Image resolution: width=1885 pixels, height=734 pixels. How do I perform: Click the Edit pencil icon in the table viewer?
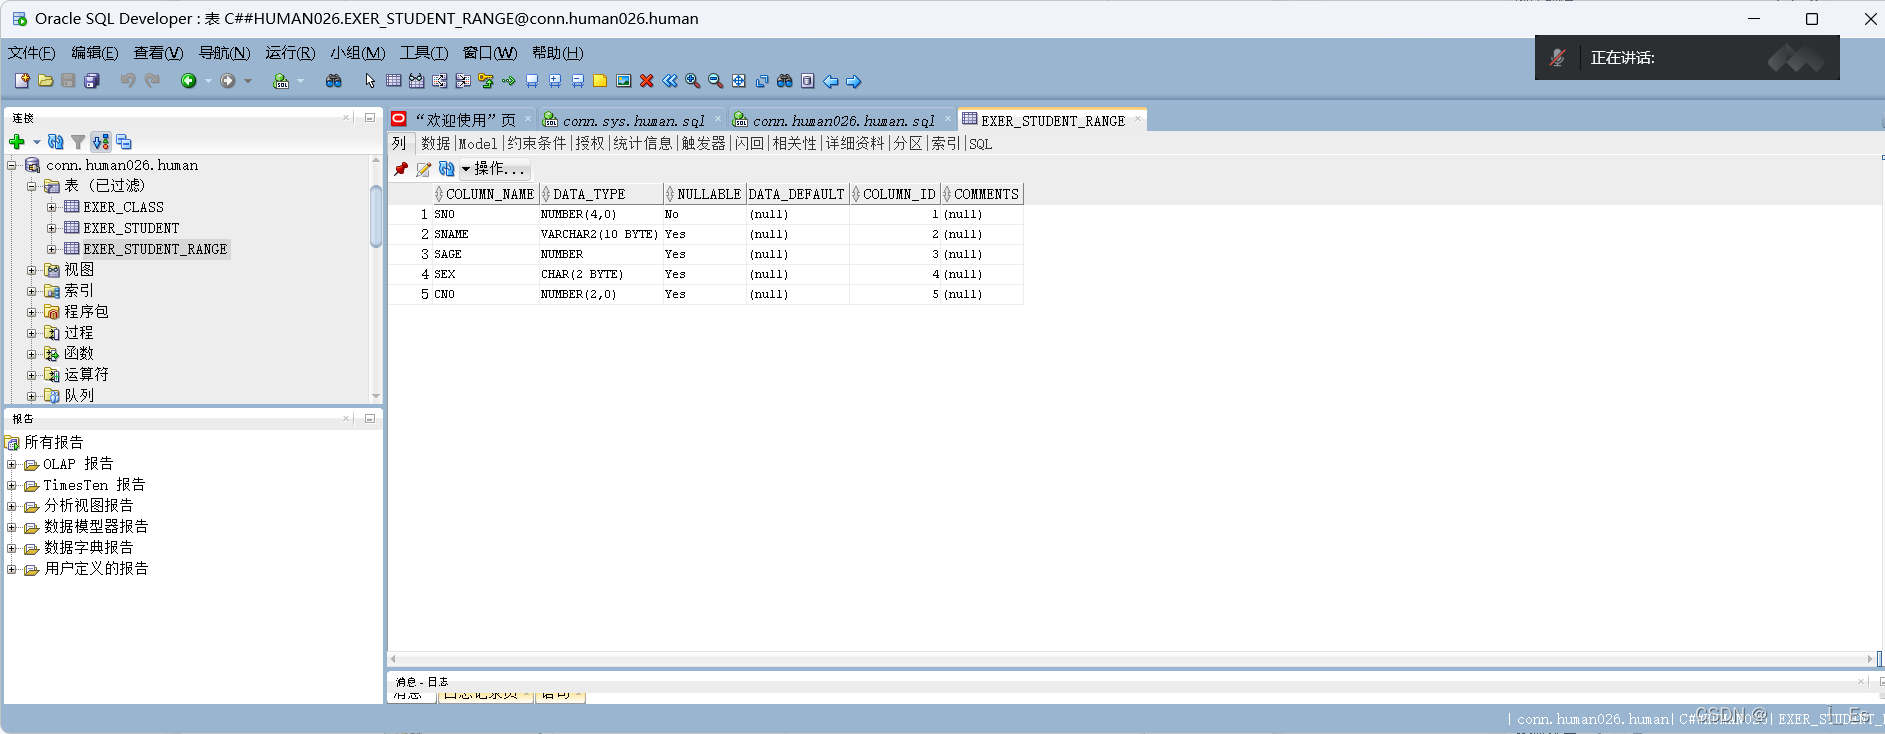[424, 169]
